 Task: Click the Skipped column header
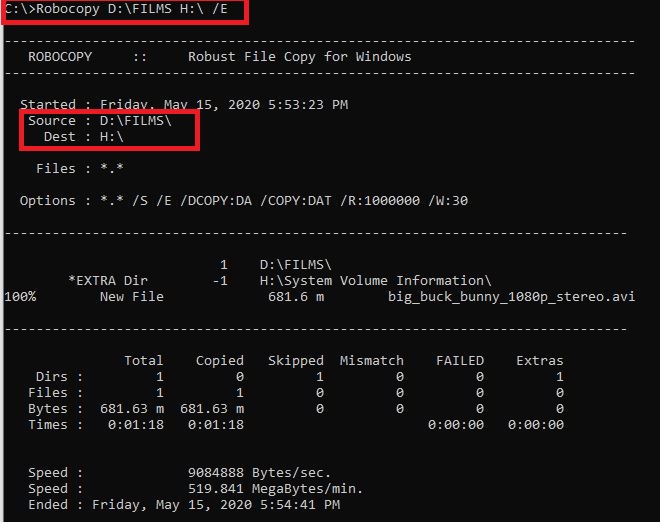point(296,361)
